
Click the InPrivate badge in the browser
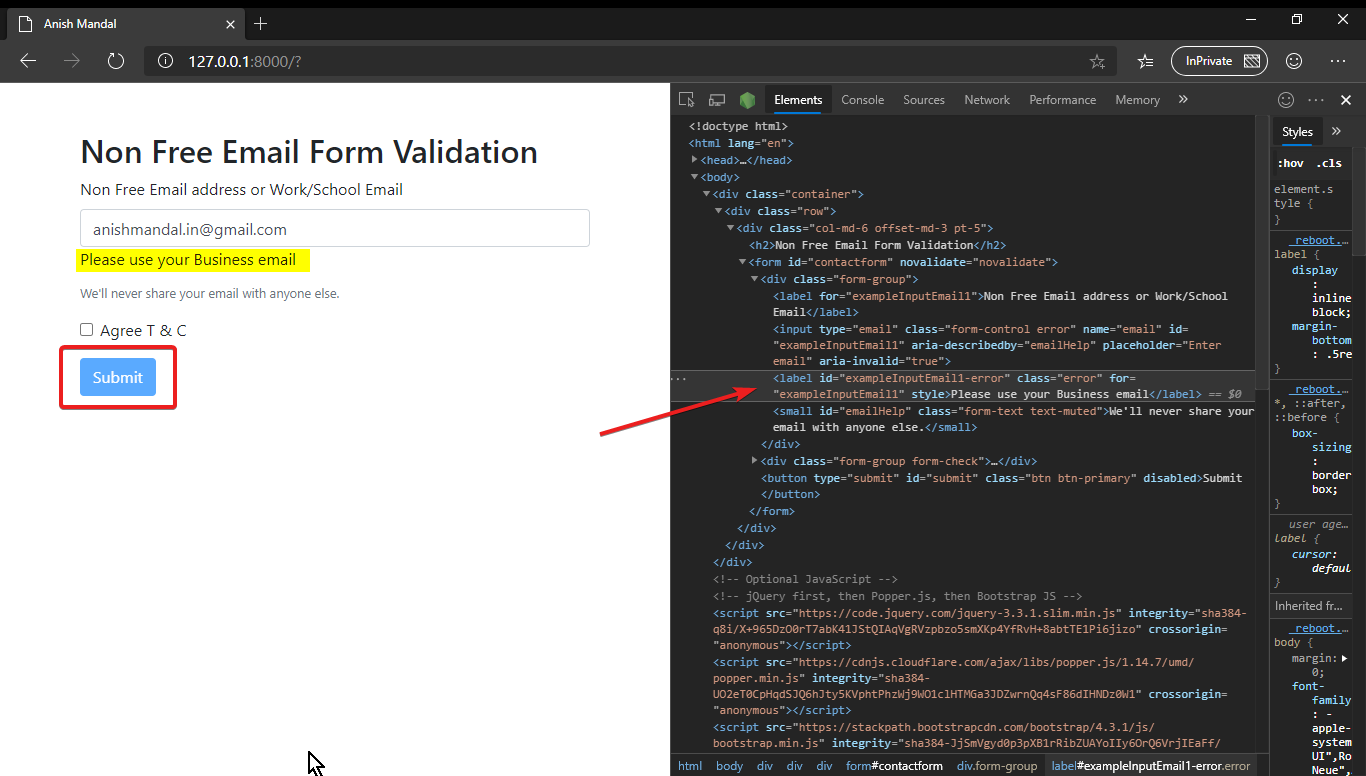point(1219,61)
